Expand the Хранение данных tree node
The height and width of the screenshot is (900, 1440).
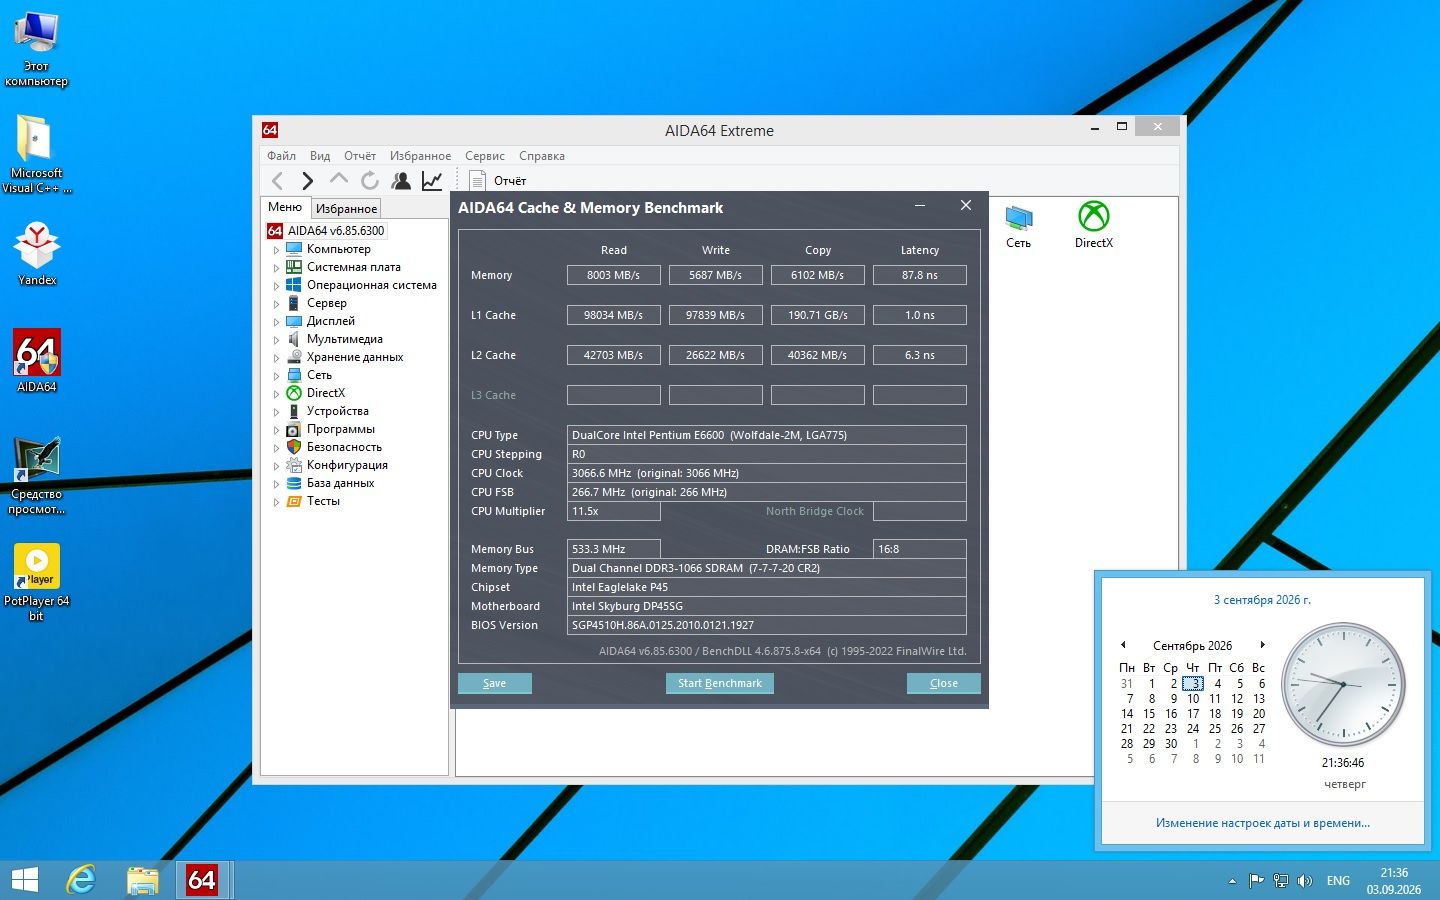pos(276,358)
